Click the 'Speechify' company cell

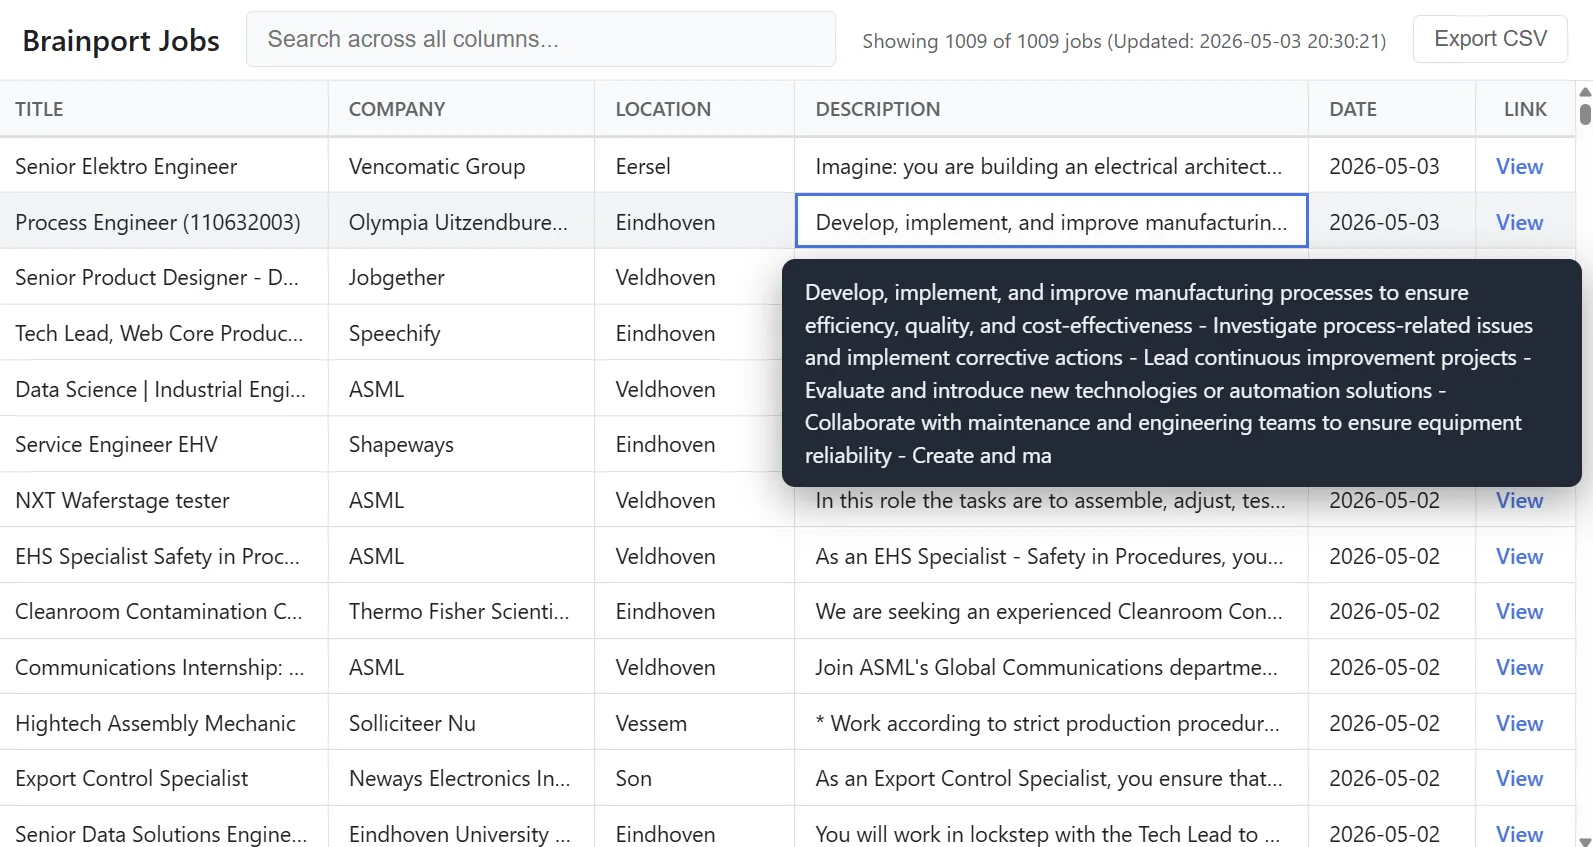tap(461, 333)
